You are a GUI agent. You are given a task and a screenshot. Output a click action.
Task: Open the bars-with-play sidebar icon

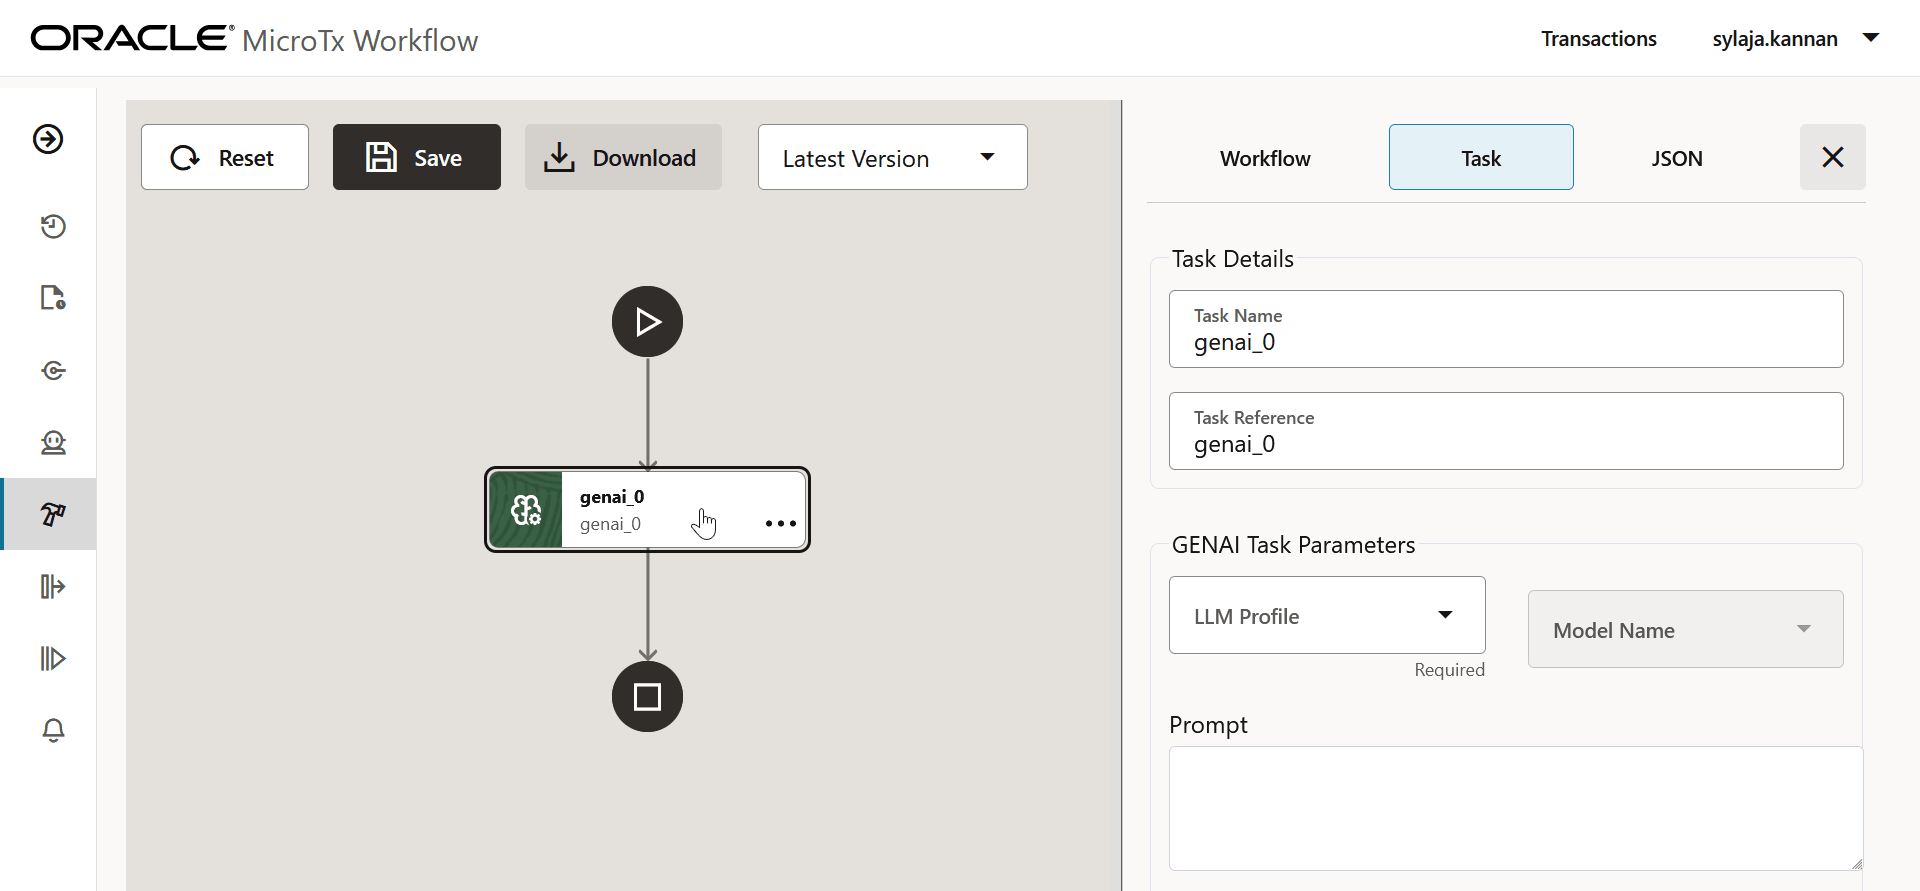tap(53, 658)
